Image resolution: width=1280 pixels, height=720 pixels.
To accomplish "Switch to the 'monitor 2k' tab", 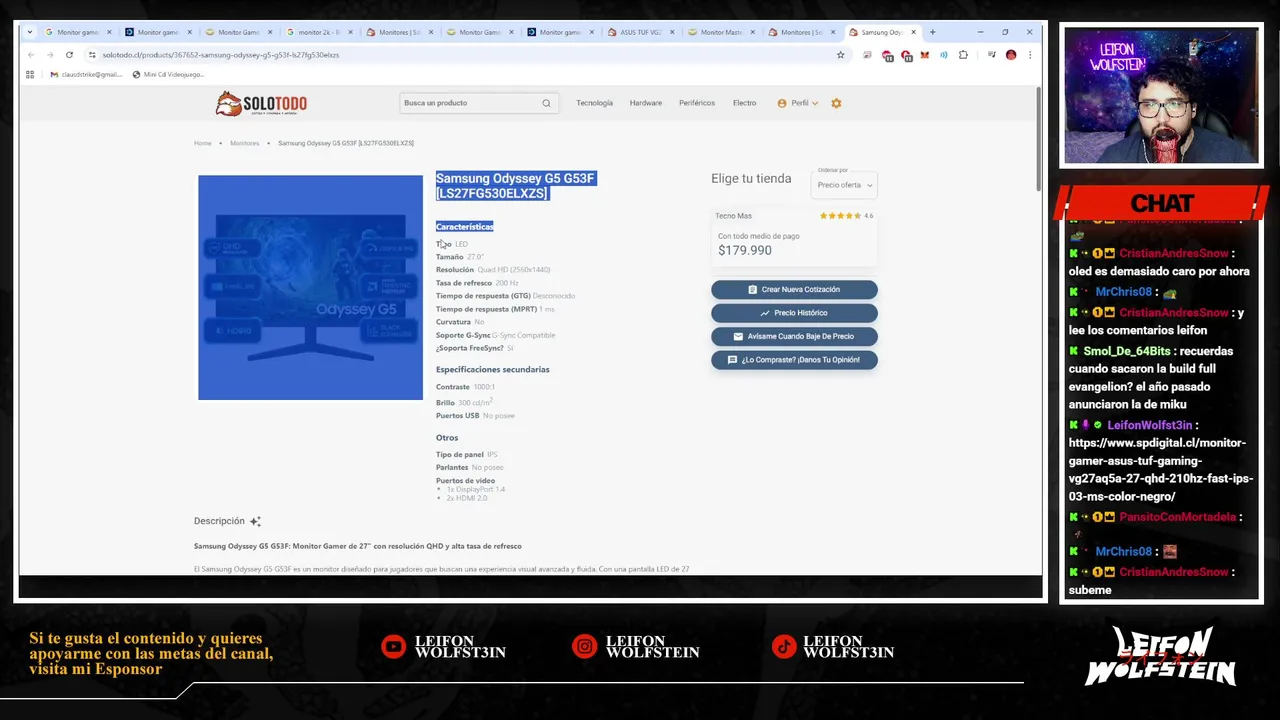I will (x=318, y=32).
